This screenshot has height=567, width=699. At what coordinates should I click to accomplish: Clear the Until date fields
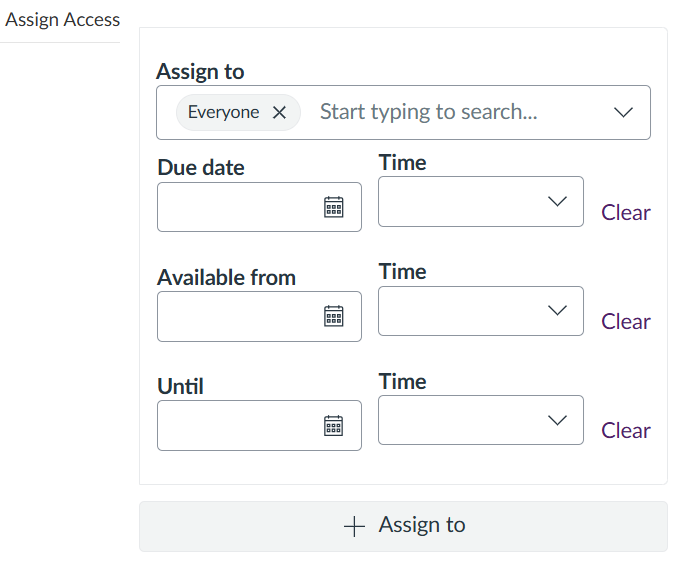pyautogui.click(x=625, y=431)
